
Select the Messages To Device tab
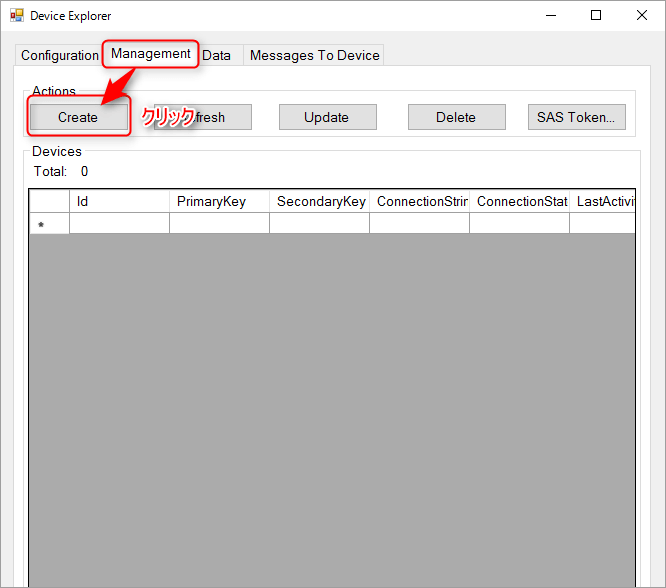(314, 56)
